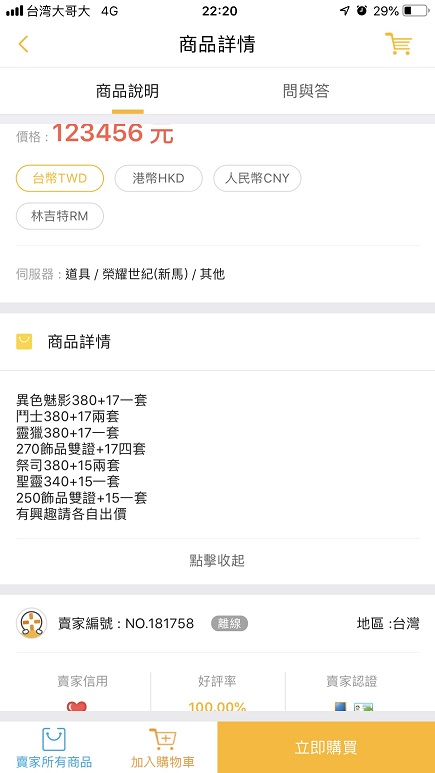
Task: Select 港幣HKD currency option
Action: (158, 178)
